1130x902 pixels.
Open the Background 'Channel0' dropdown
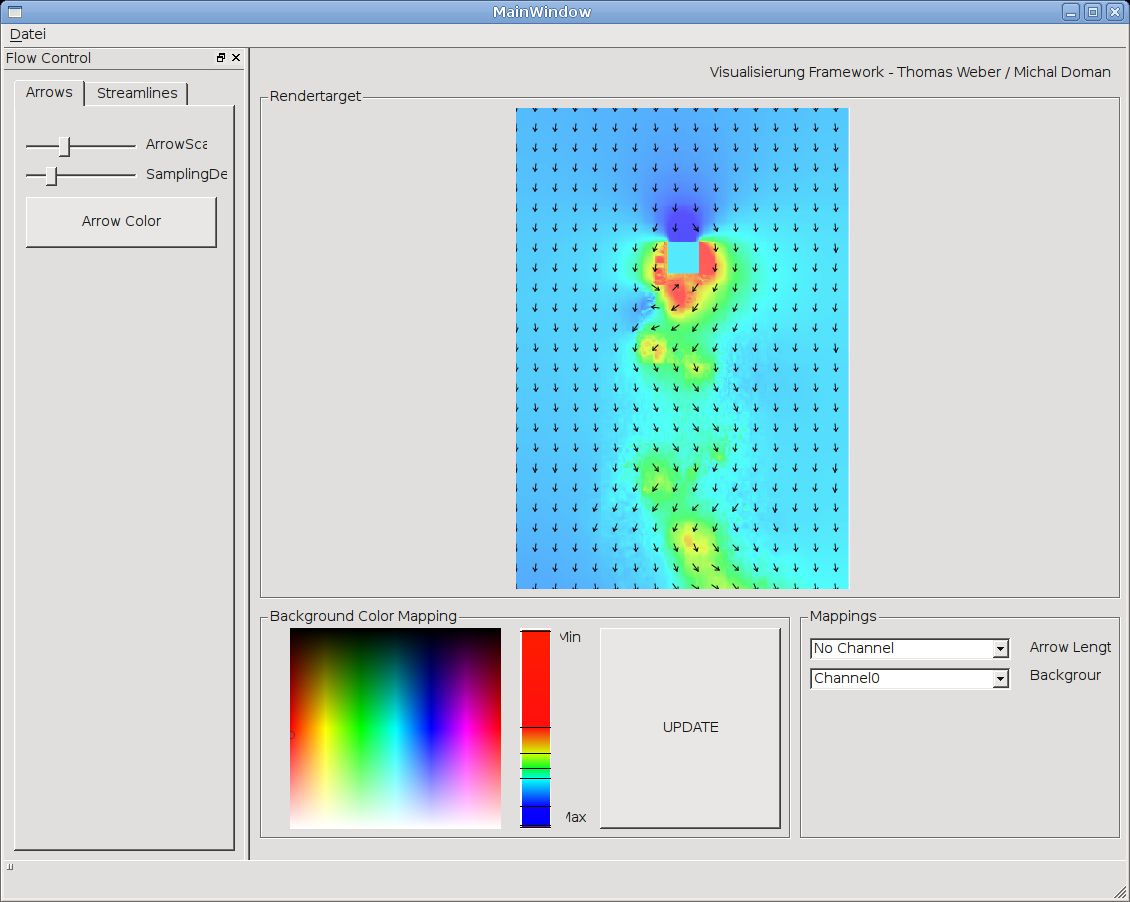1000,679
